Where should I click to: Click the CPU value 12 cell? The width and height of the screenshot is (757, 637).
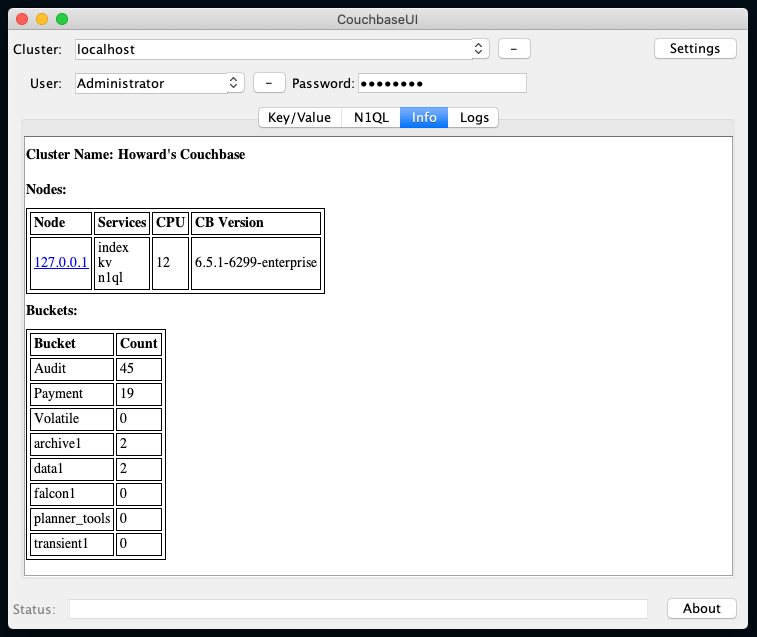(170, 263)
